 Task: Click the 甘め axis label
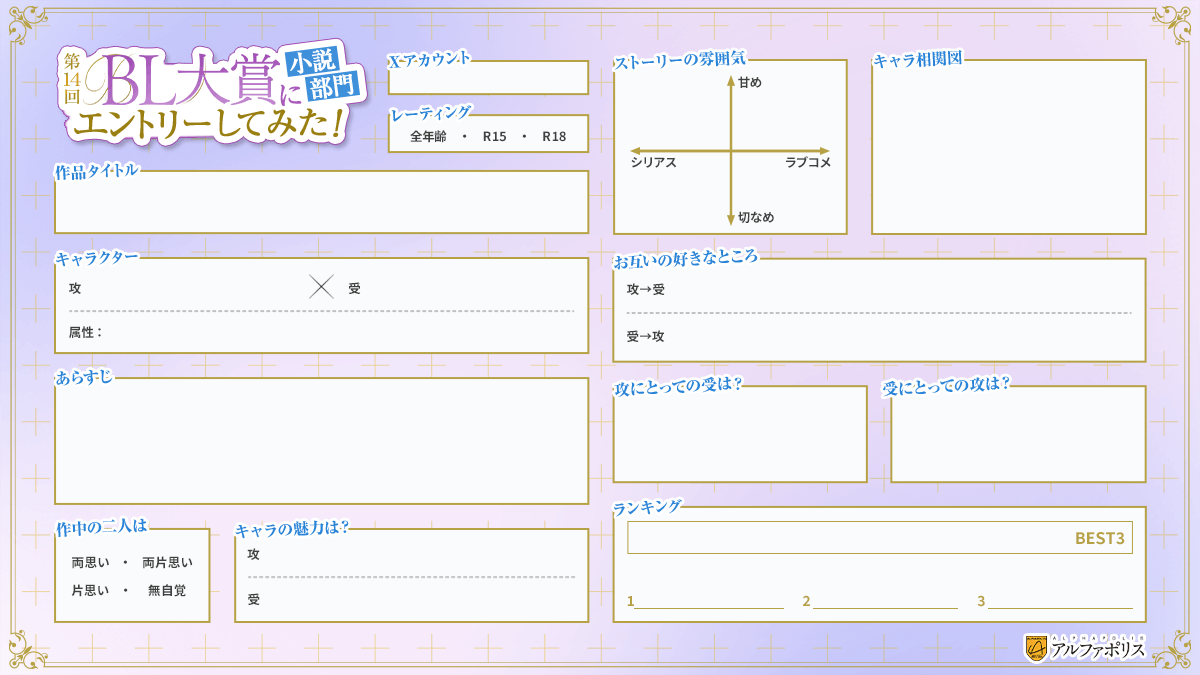point(749,82)
